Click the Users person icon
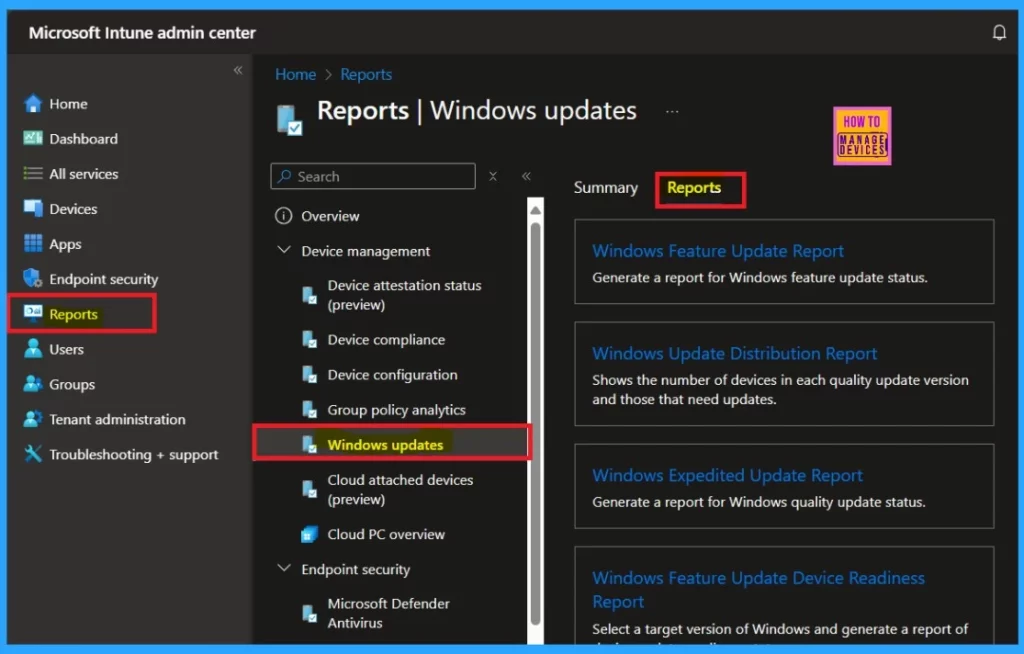Screen dimensions: 1024x654 click(x=33, y=349)
